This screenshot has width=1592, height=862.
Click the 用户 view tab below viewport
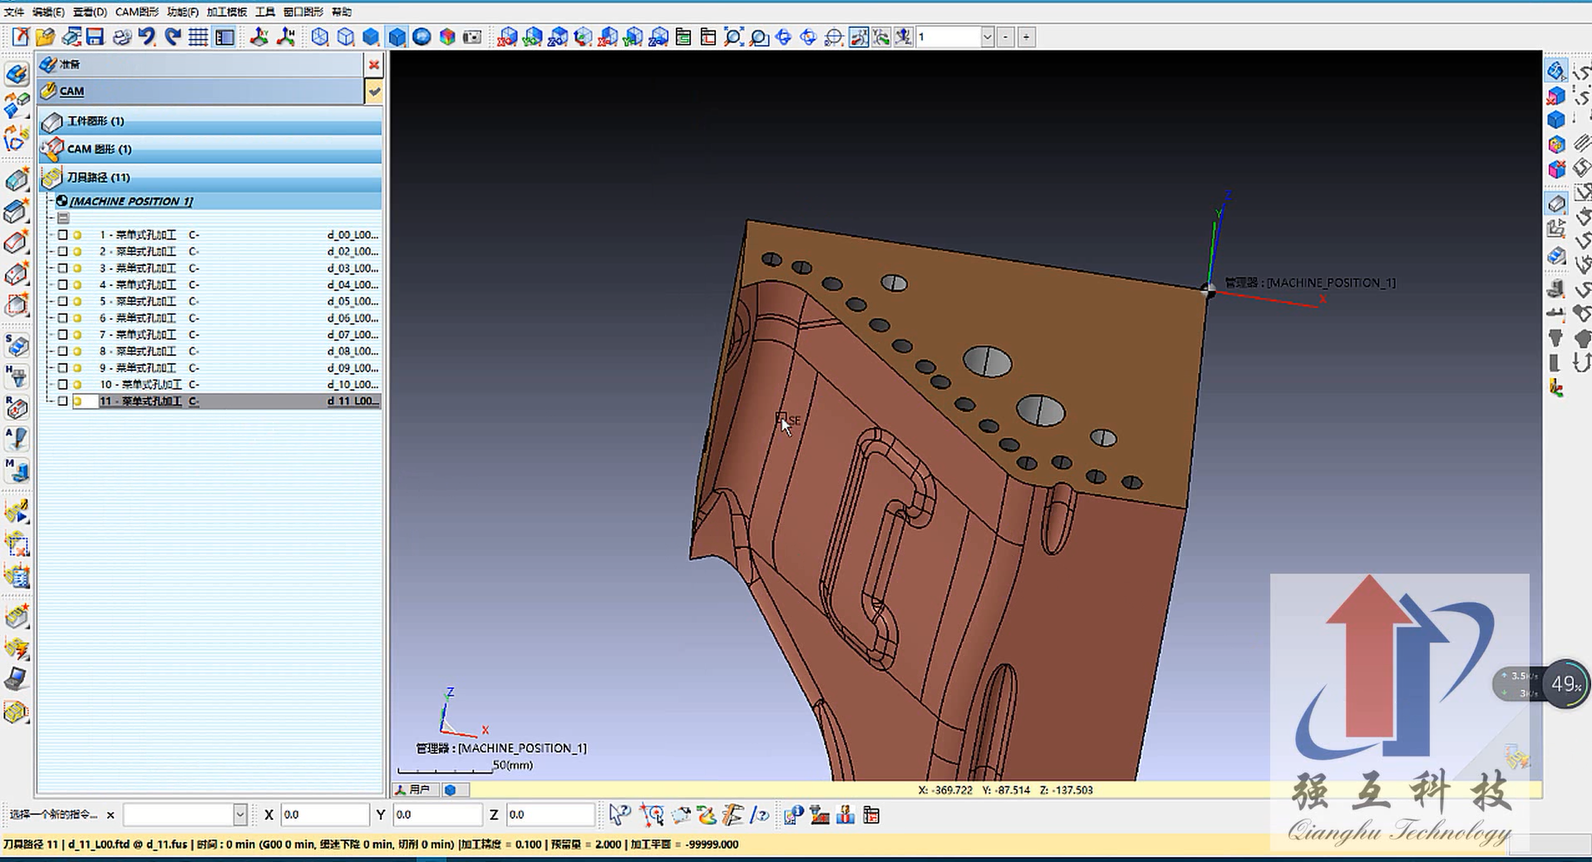click(413, 790)
